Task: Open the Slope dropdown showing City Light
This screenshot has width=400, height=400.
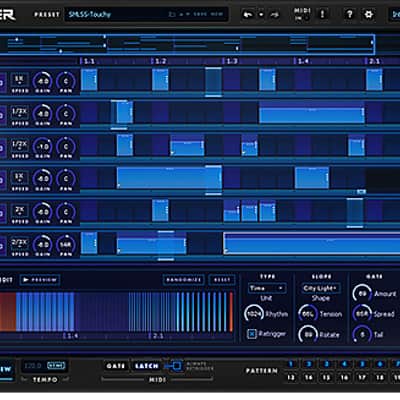Action: [x=321, y=288]
